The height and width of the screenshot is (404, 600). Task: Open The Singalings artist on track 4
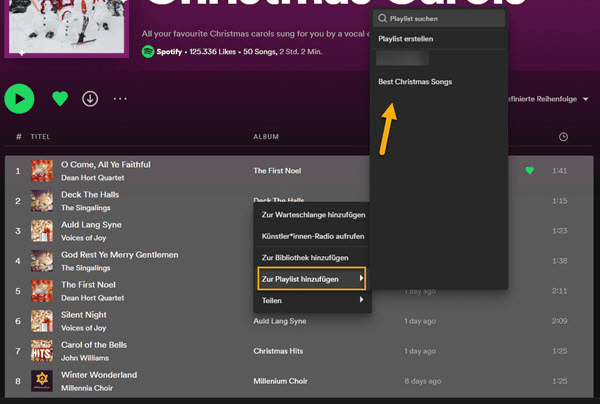[86, 268]
